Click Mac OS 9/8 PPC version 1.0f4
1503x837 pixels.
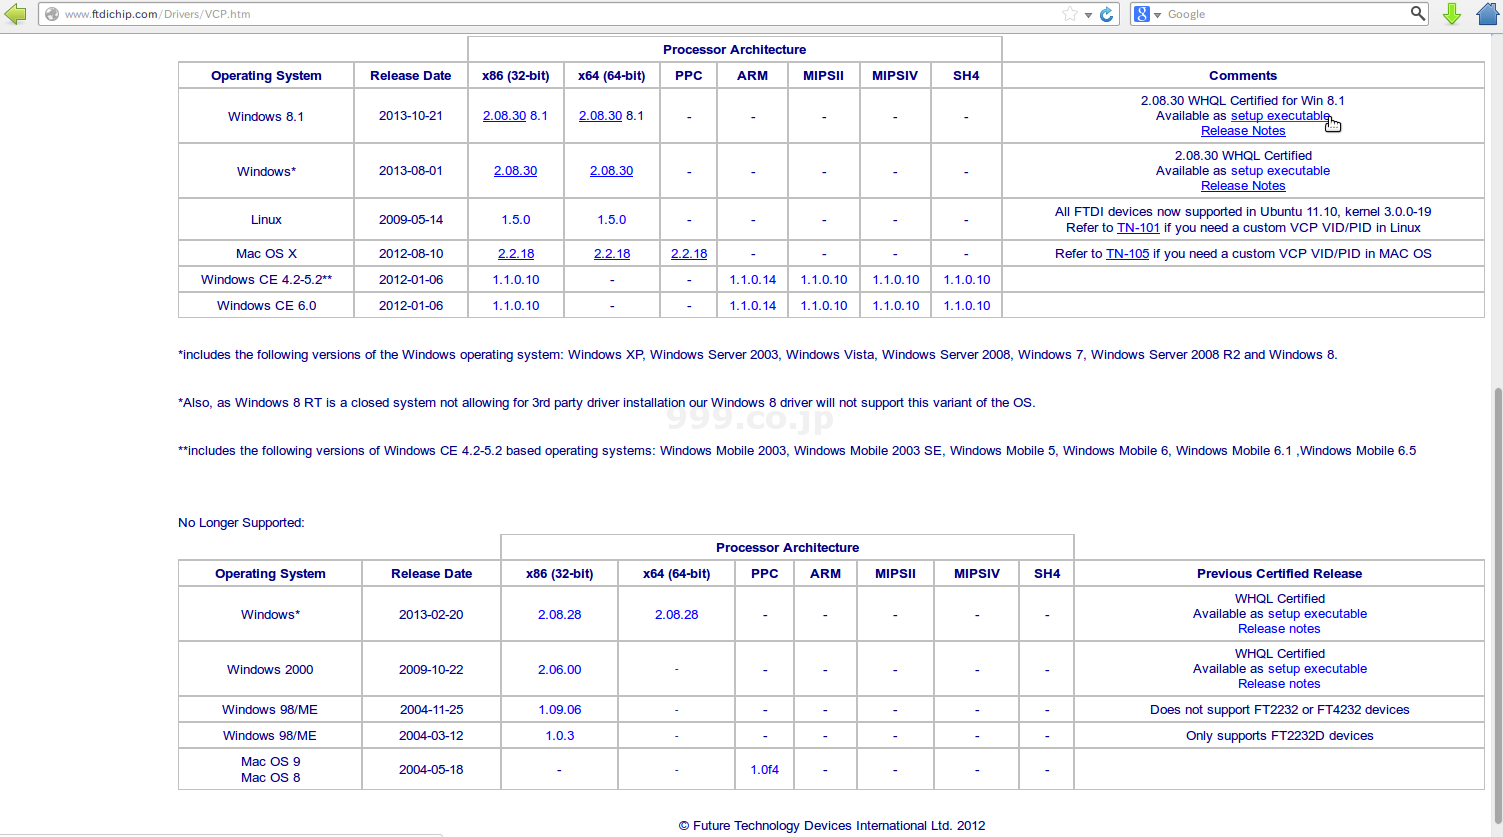click(765, 770)
